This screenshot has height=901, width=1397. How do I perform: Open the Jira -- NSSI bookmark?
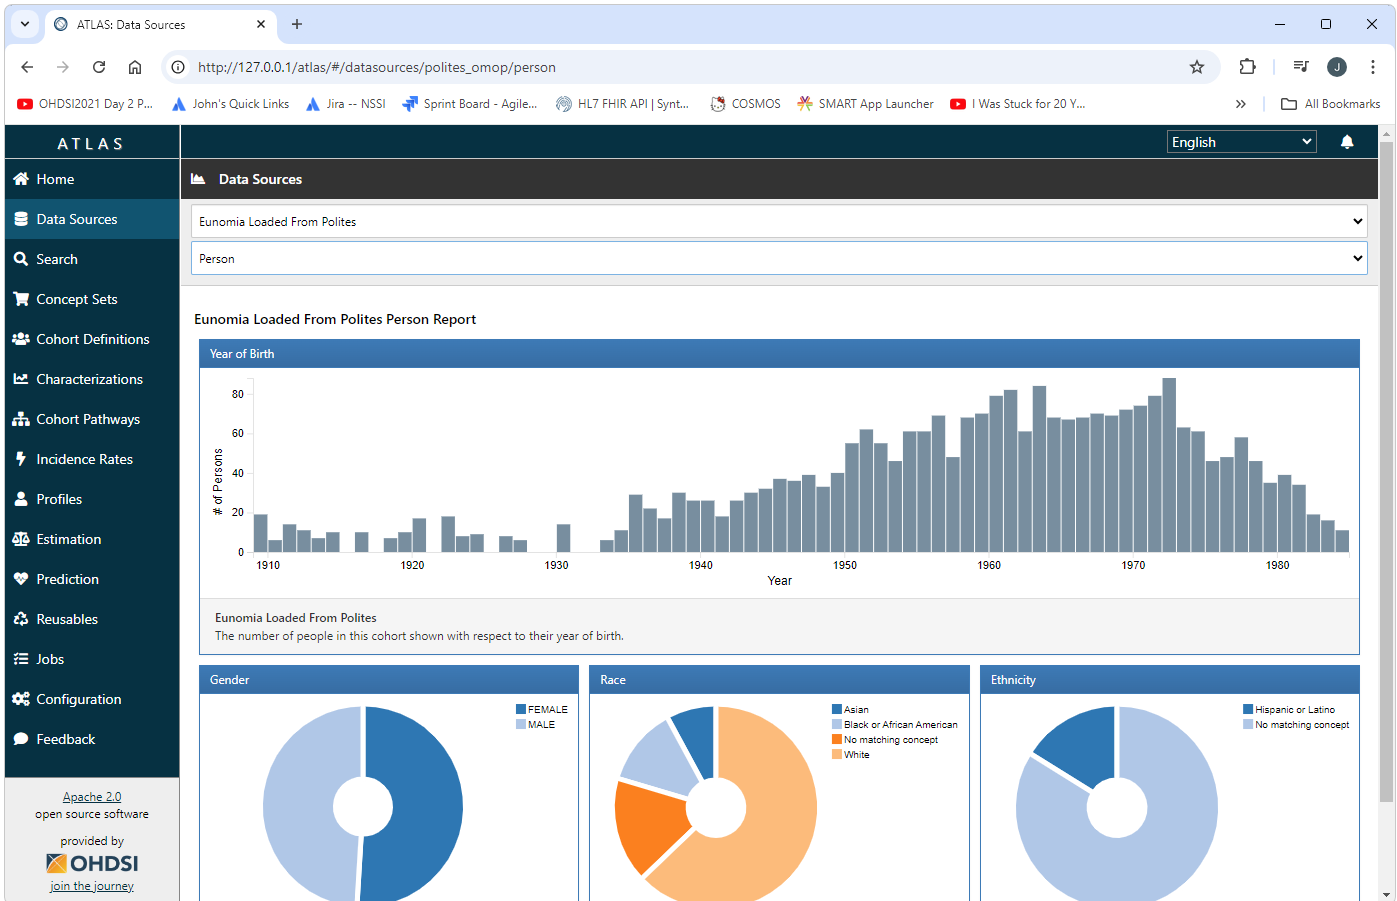(345, 104)
